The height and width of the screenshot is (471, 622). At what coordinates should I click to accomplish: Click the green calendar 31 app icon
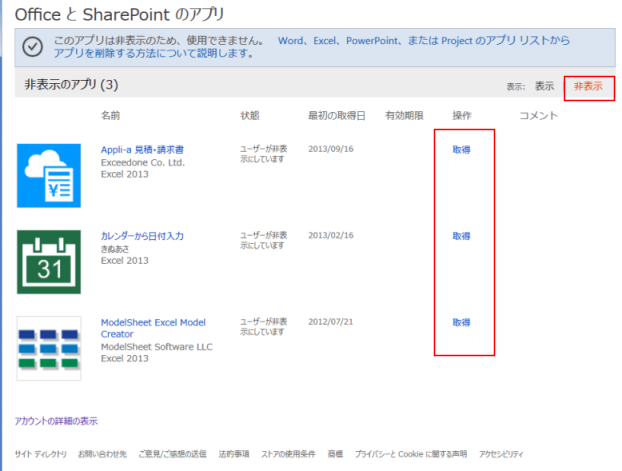[49, 262]
